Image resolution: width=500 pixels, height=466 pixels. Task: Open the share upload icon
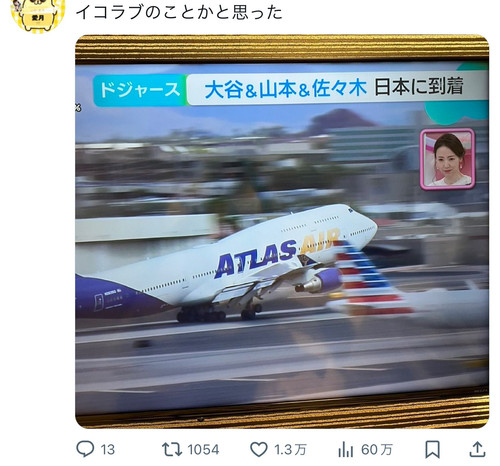tap(477, 449)
